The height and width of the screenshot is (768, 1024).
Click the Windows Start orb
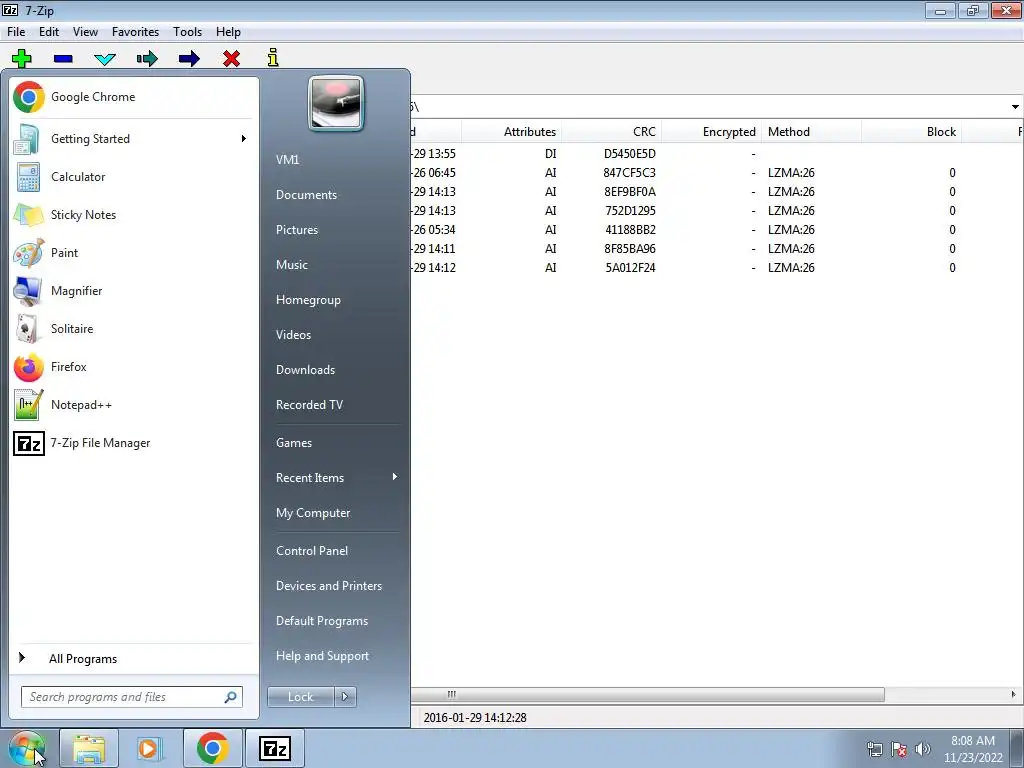click(27, 748)
